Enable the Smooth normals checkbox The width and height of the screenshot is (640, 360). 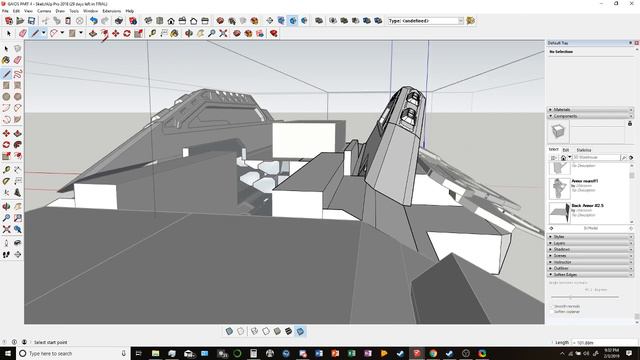click(x=552, y=306)
